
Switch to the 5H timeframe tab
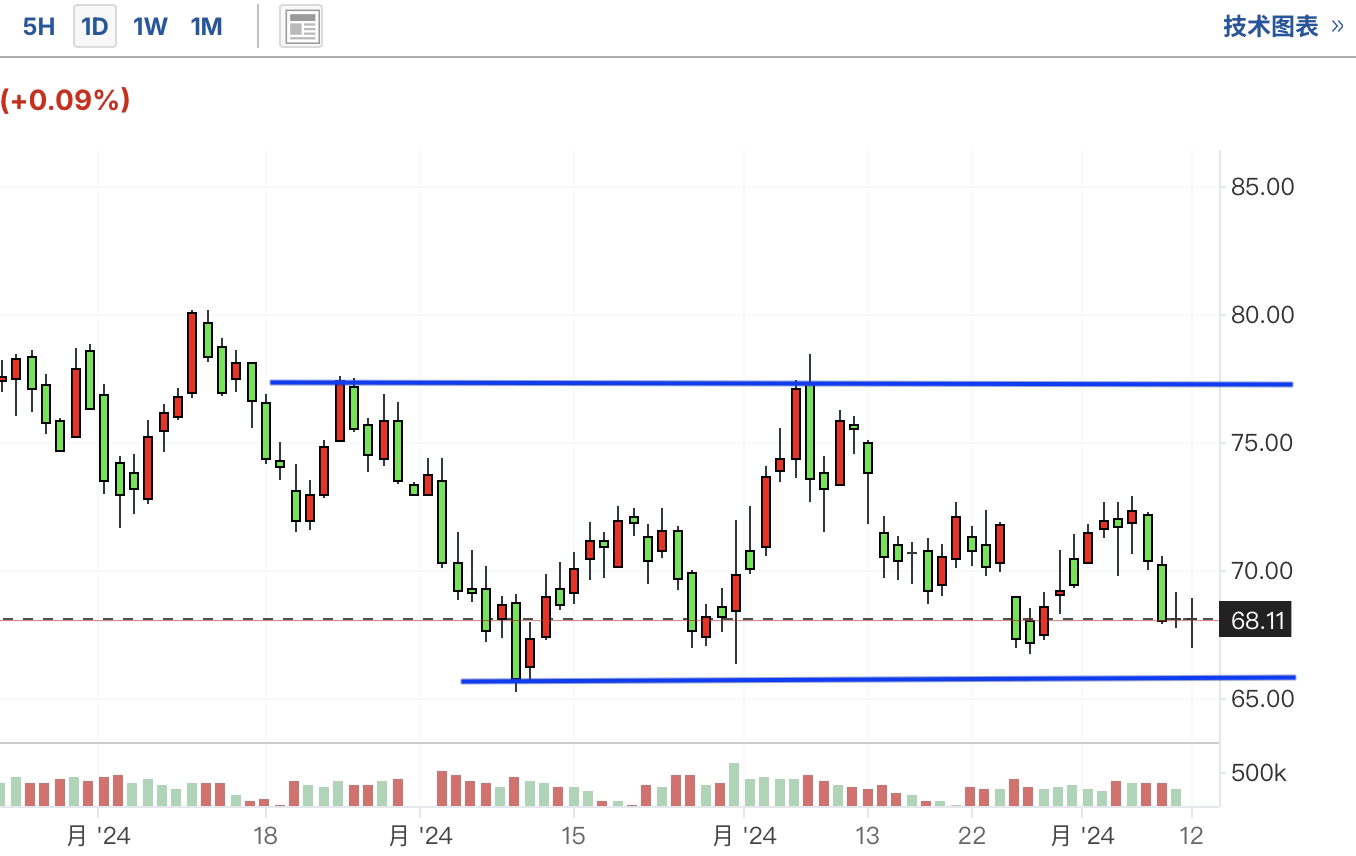39,27
